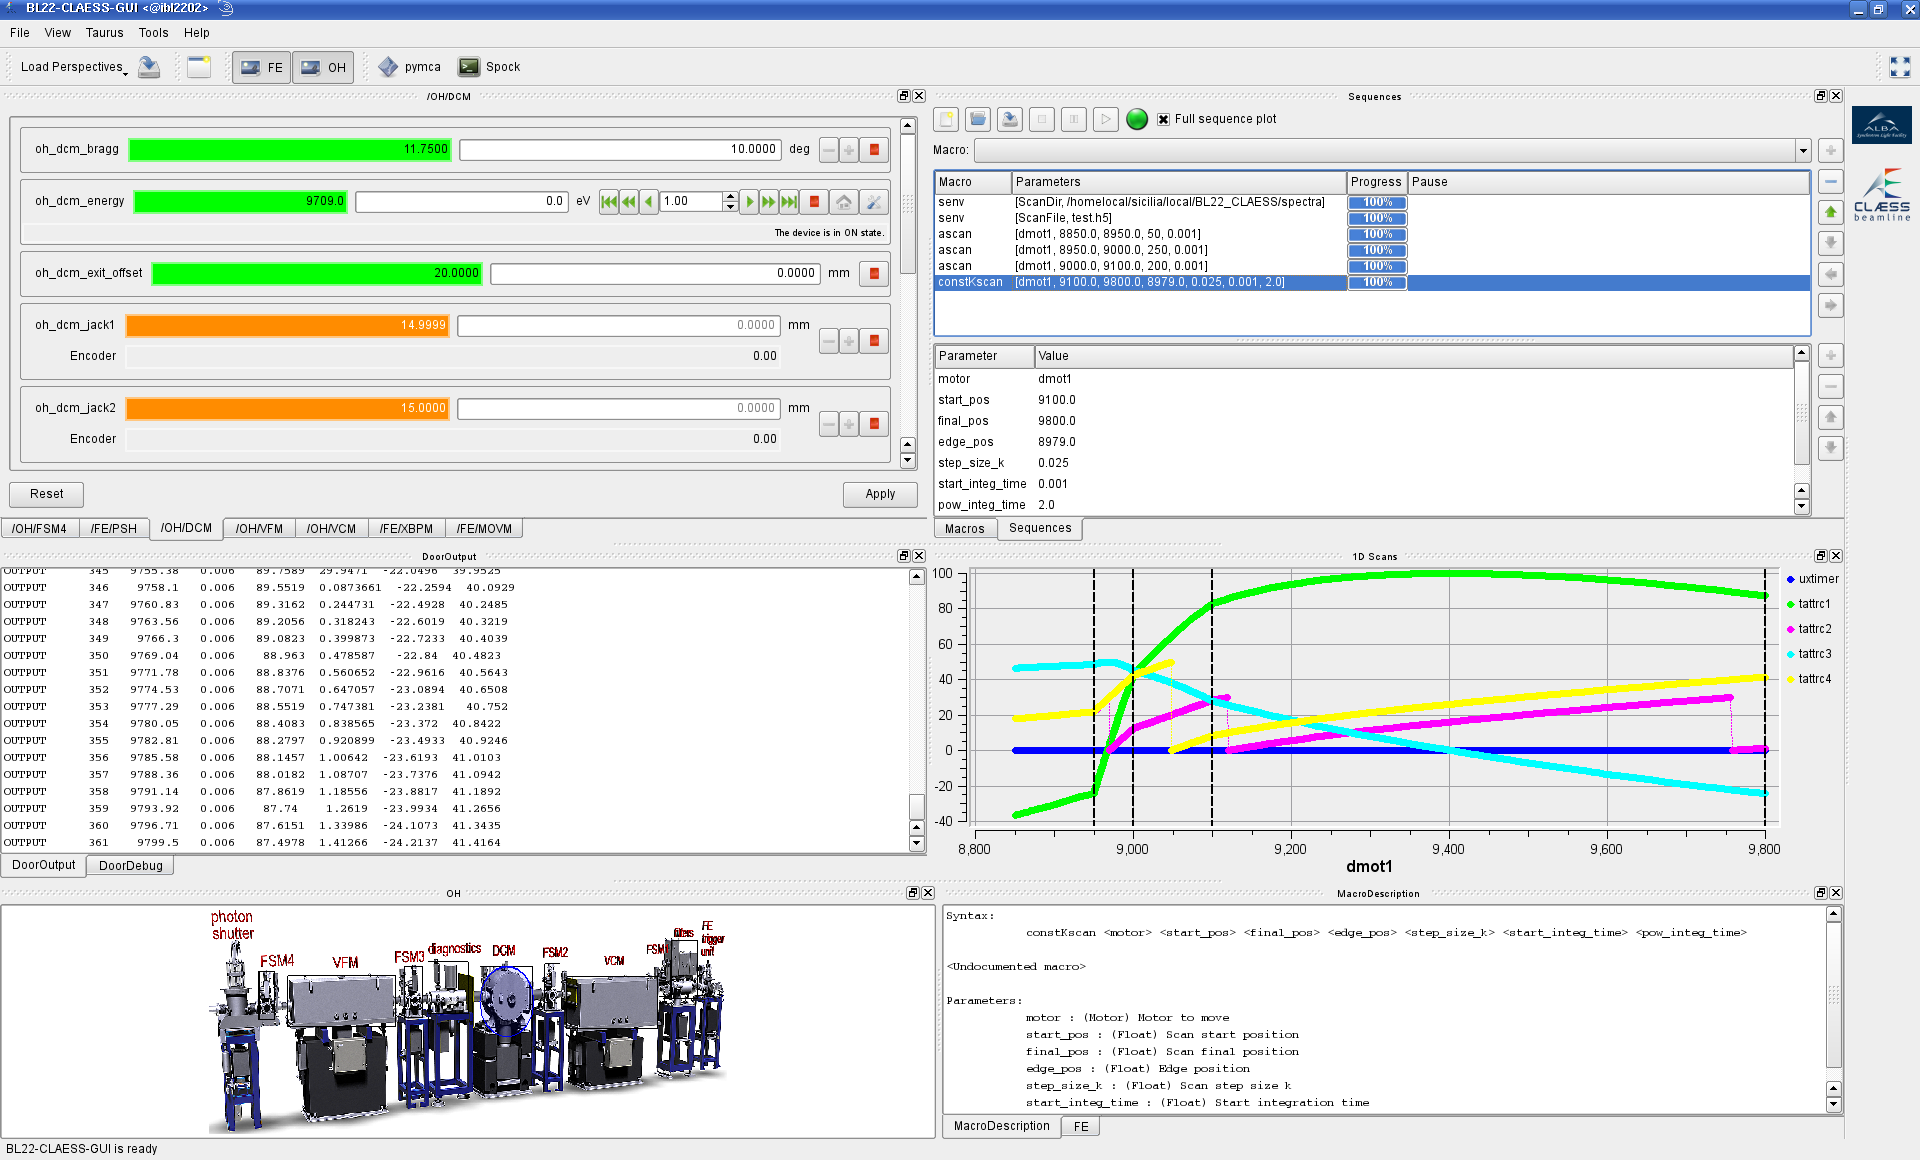This screenshot has height=1160, width=1920.
Task: Open the View menu
Action: tap(57, 33)
